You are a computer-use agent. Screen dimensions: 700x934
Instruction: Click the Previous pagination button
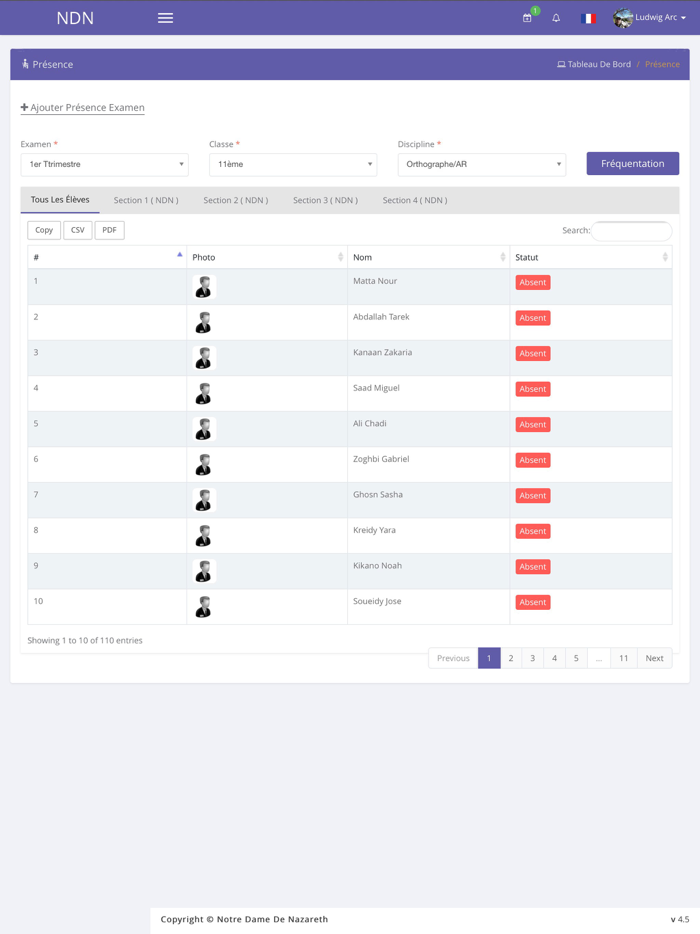tap(453, 658)
